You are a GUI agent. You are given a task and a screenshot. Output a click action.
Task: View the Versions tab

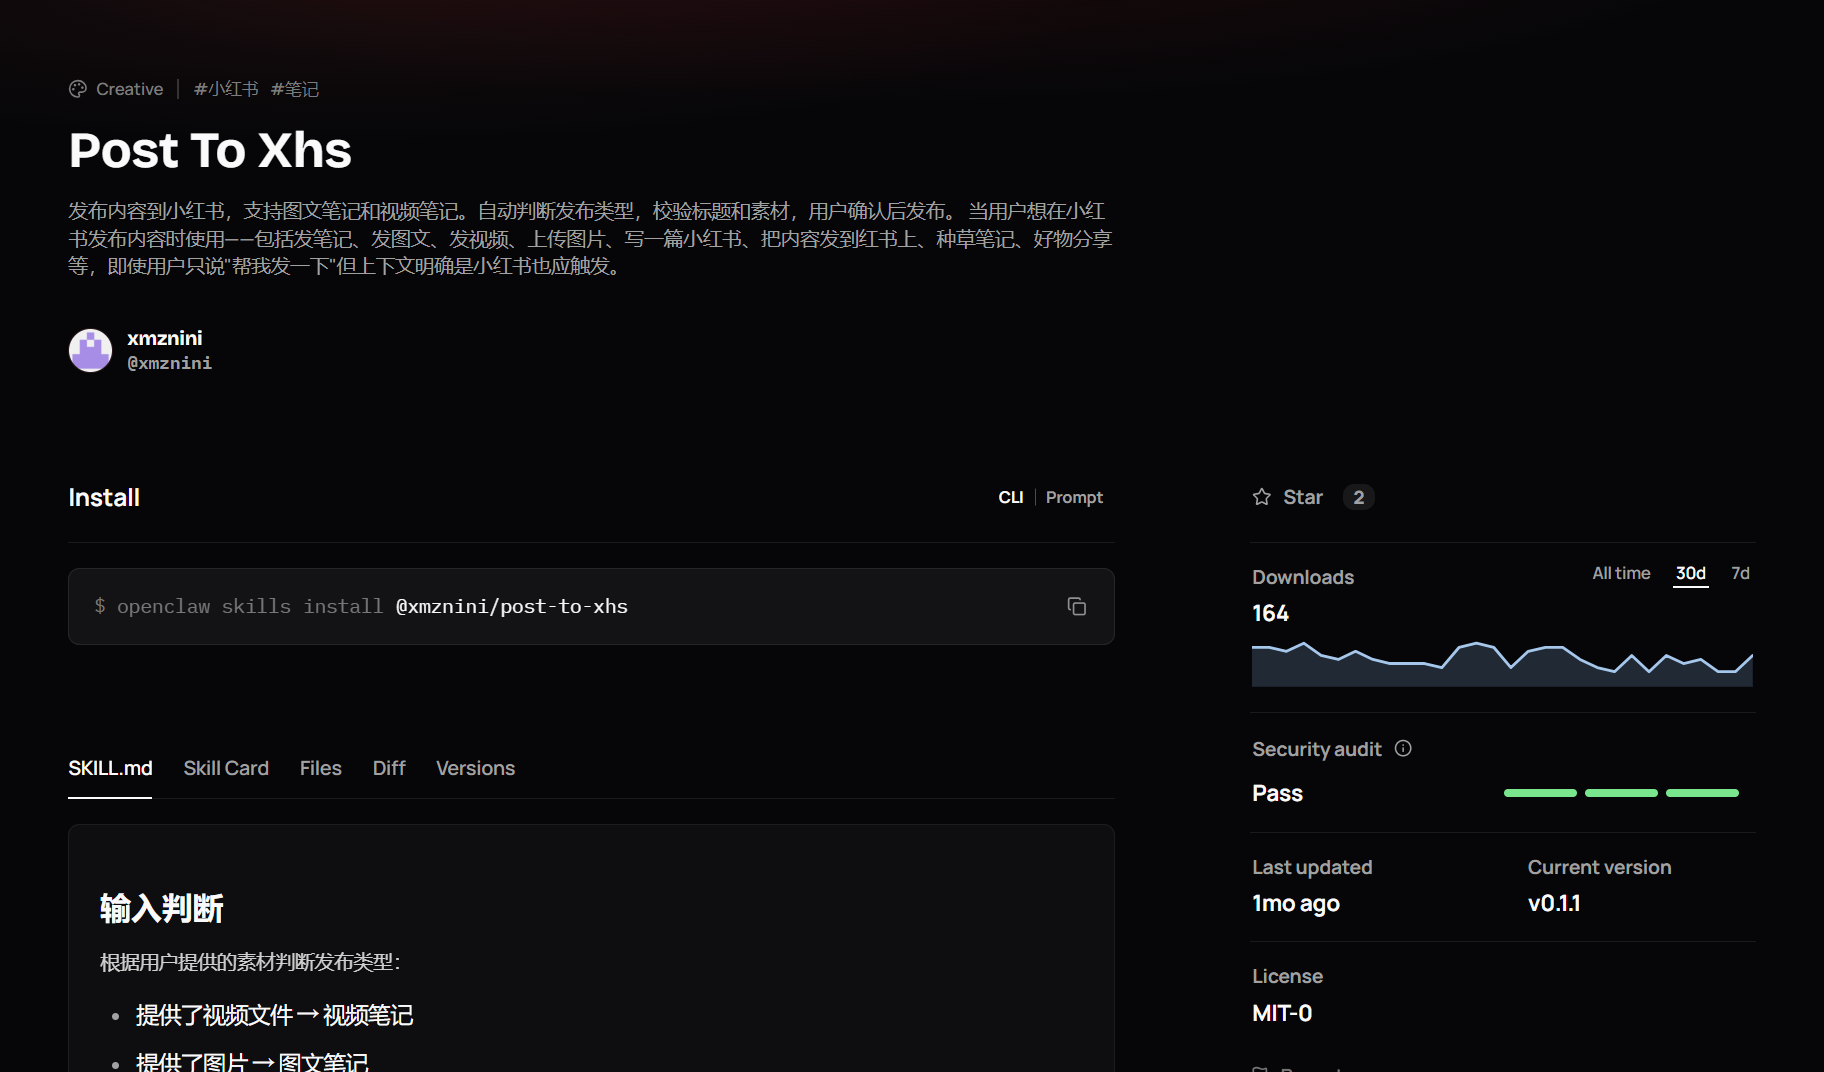(x=475, y=768)
